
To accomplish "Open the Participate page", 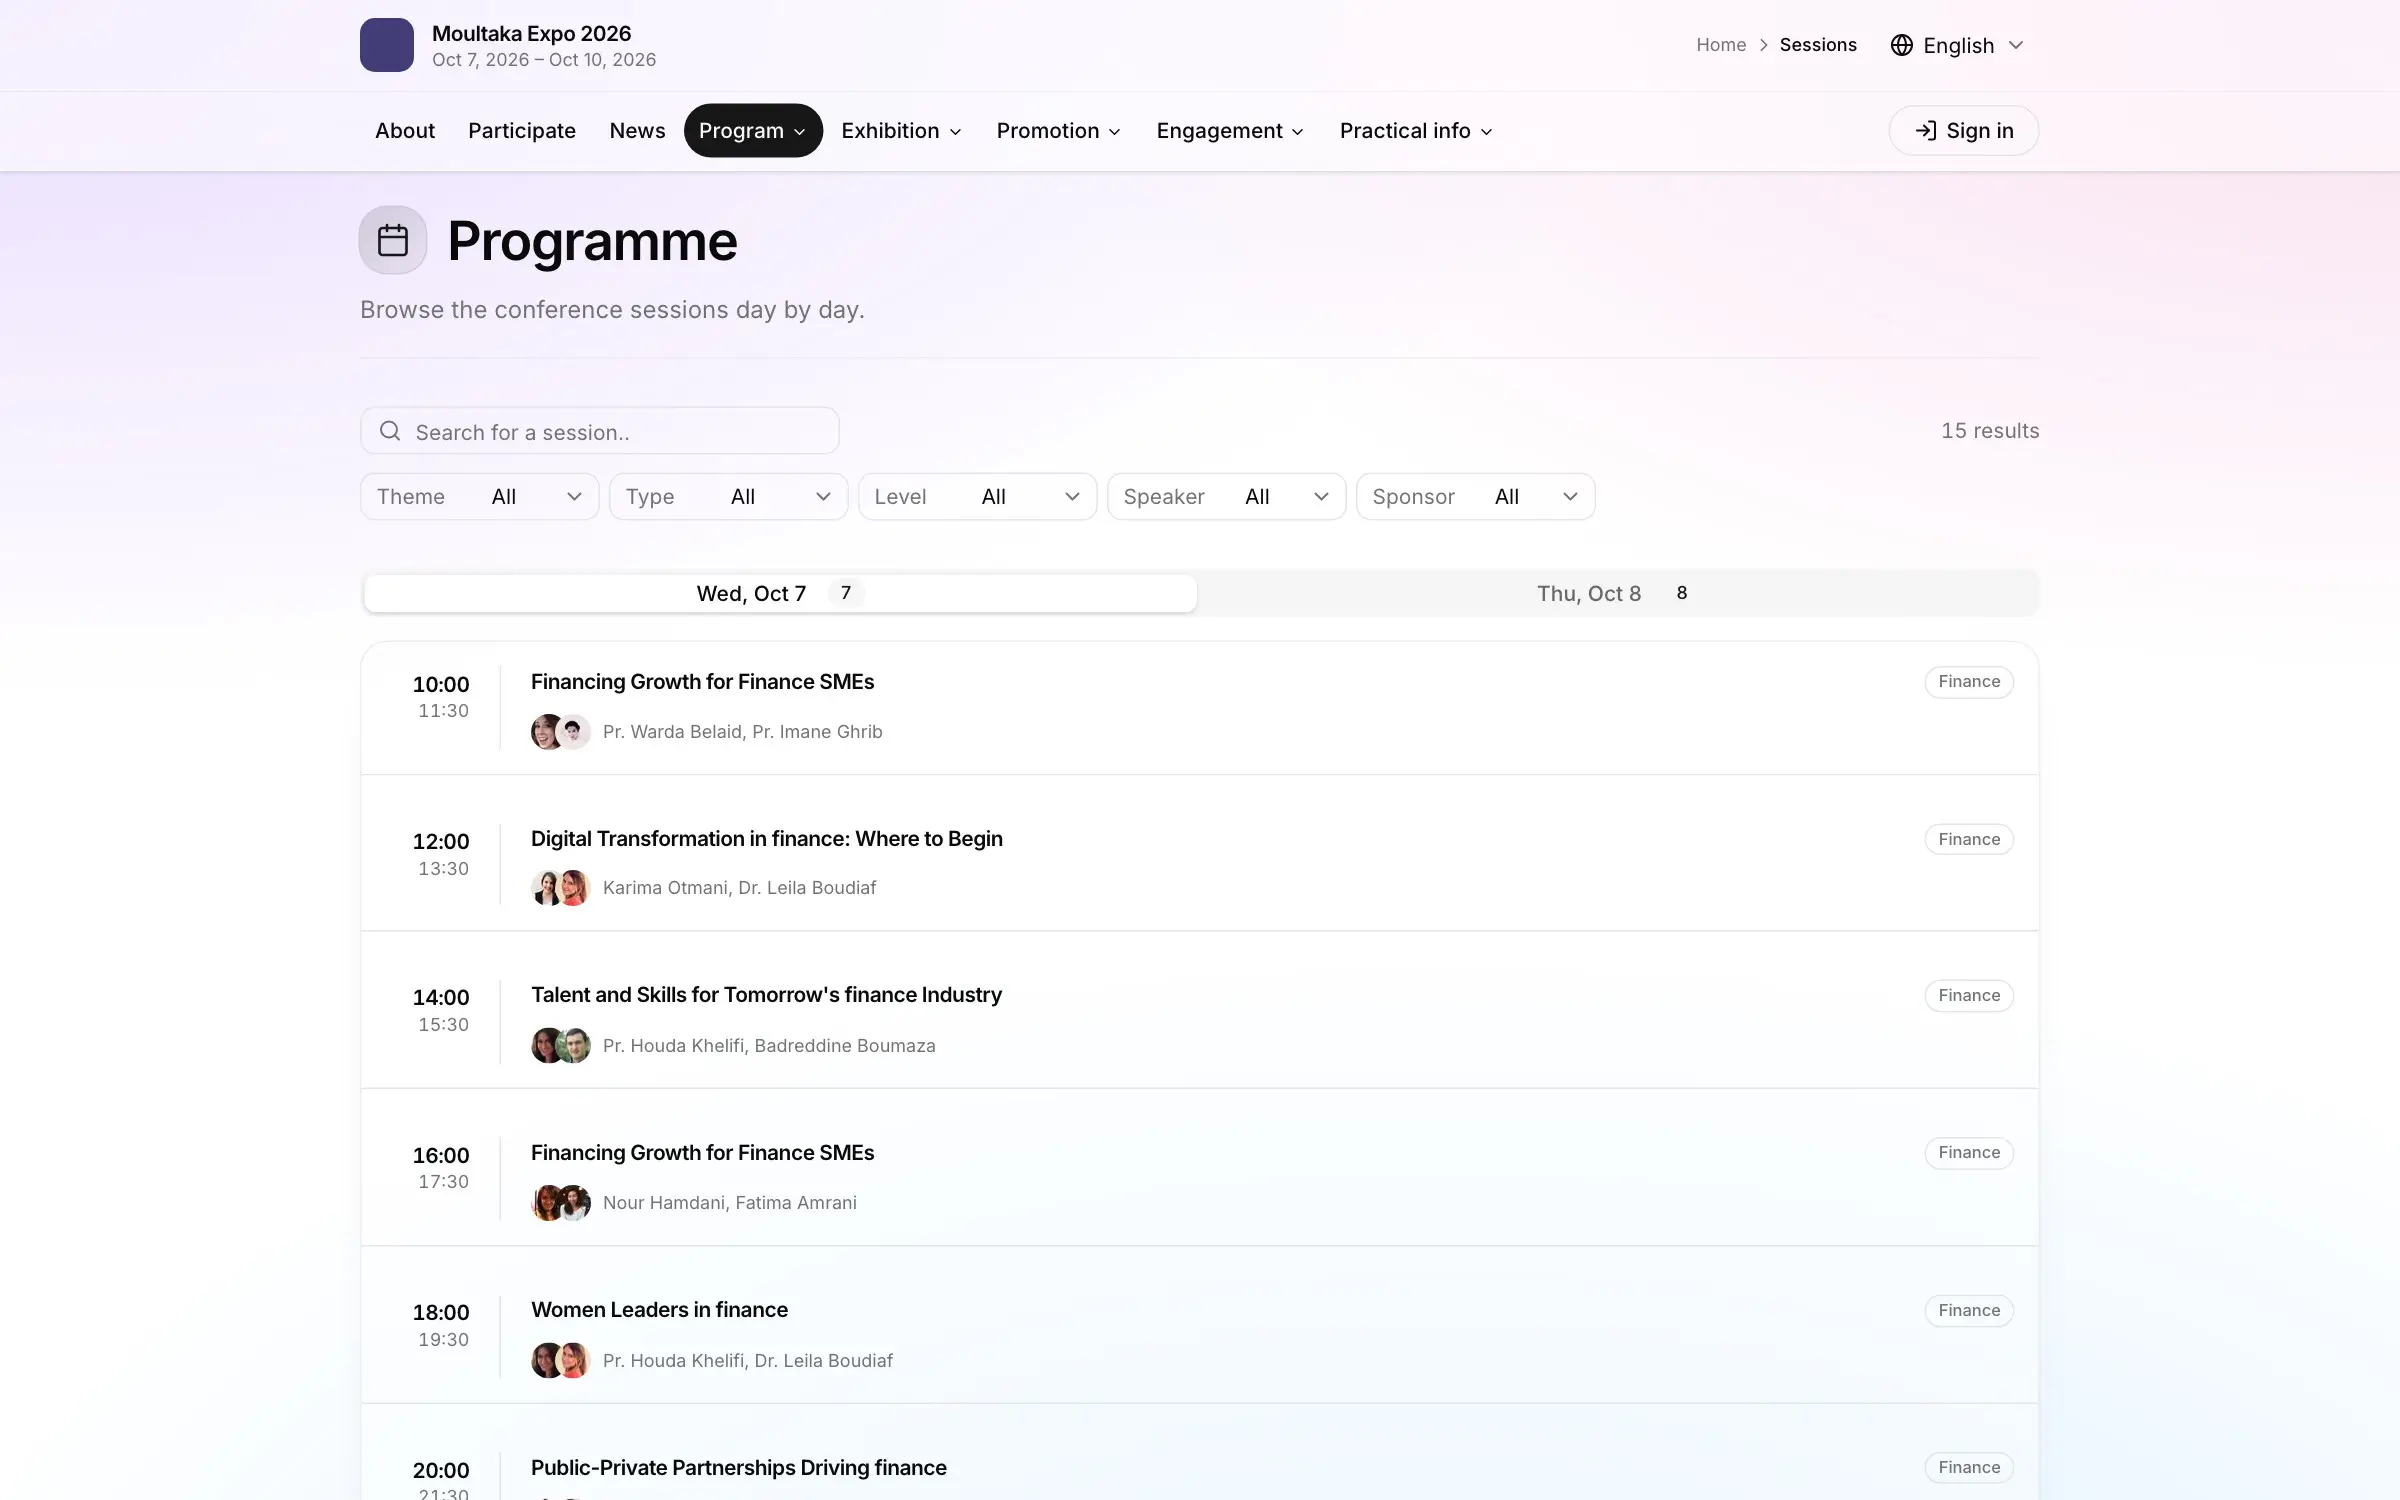I will [x=522, y=130].
